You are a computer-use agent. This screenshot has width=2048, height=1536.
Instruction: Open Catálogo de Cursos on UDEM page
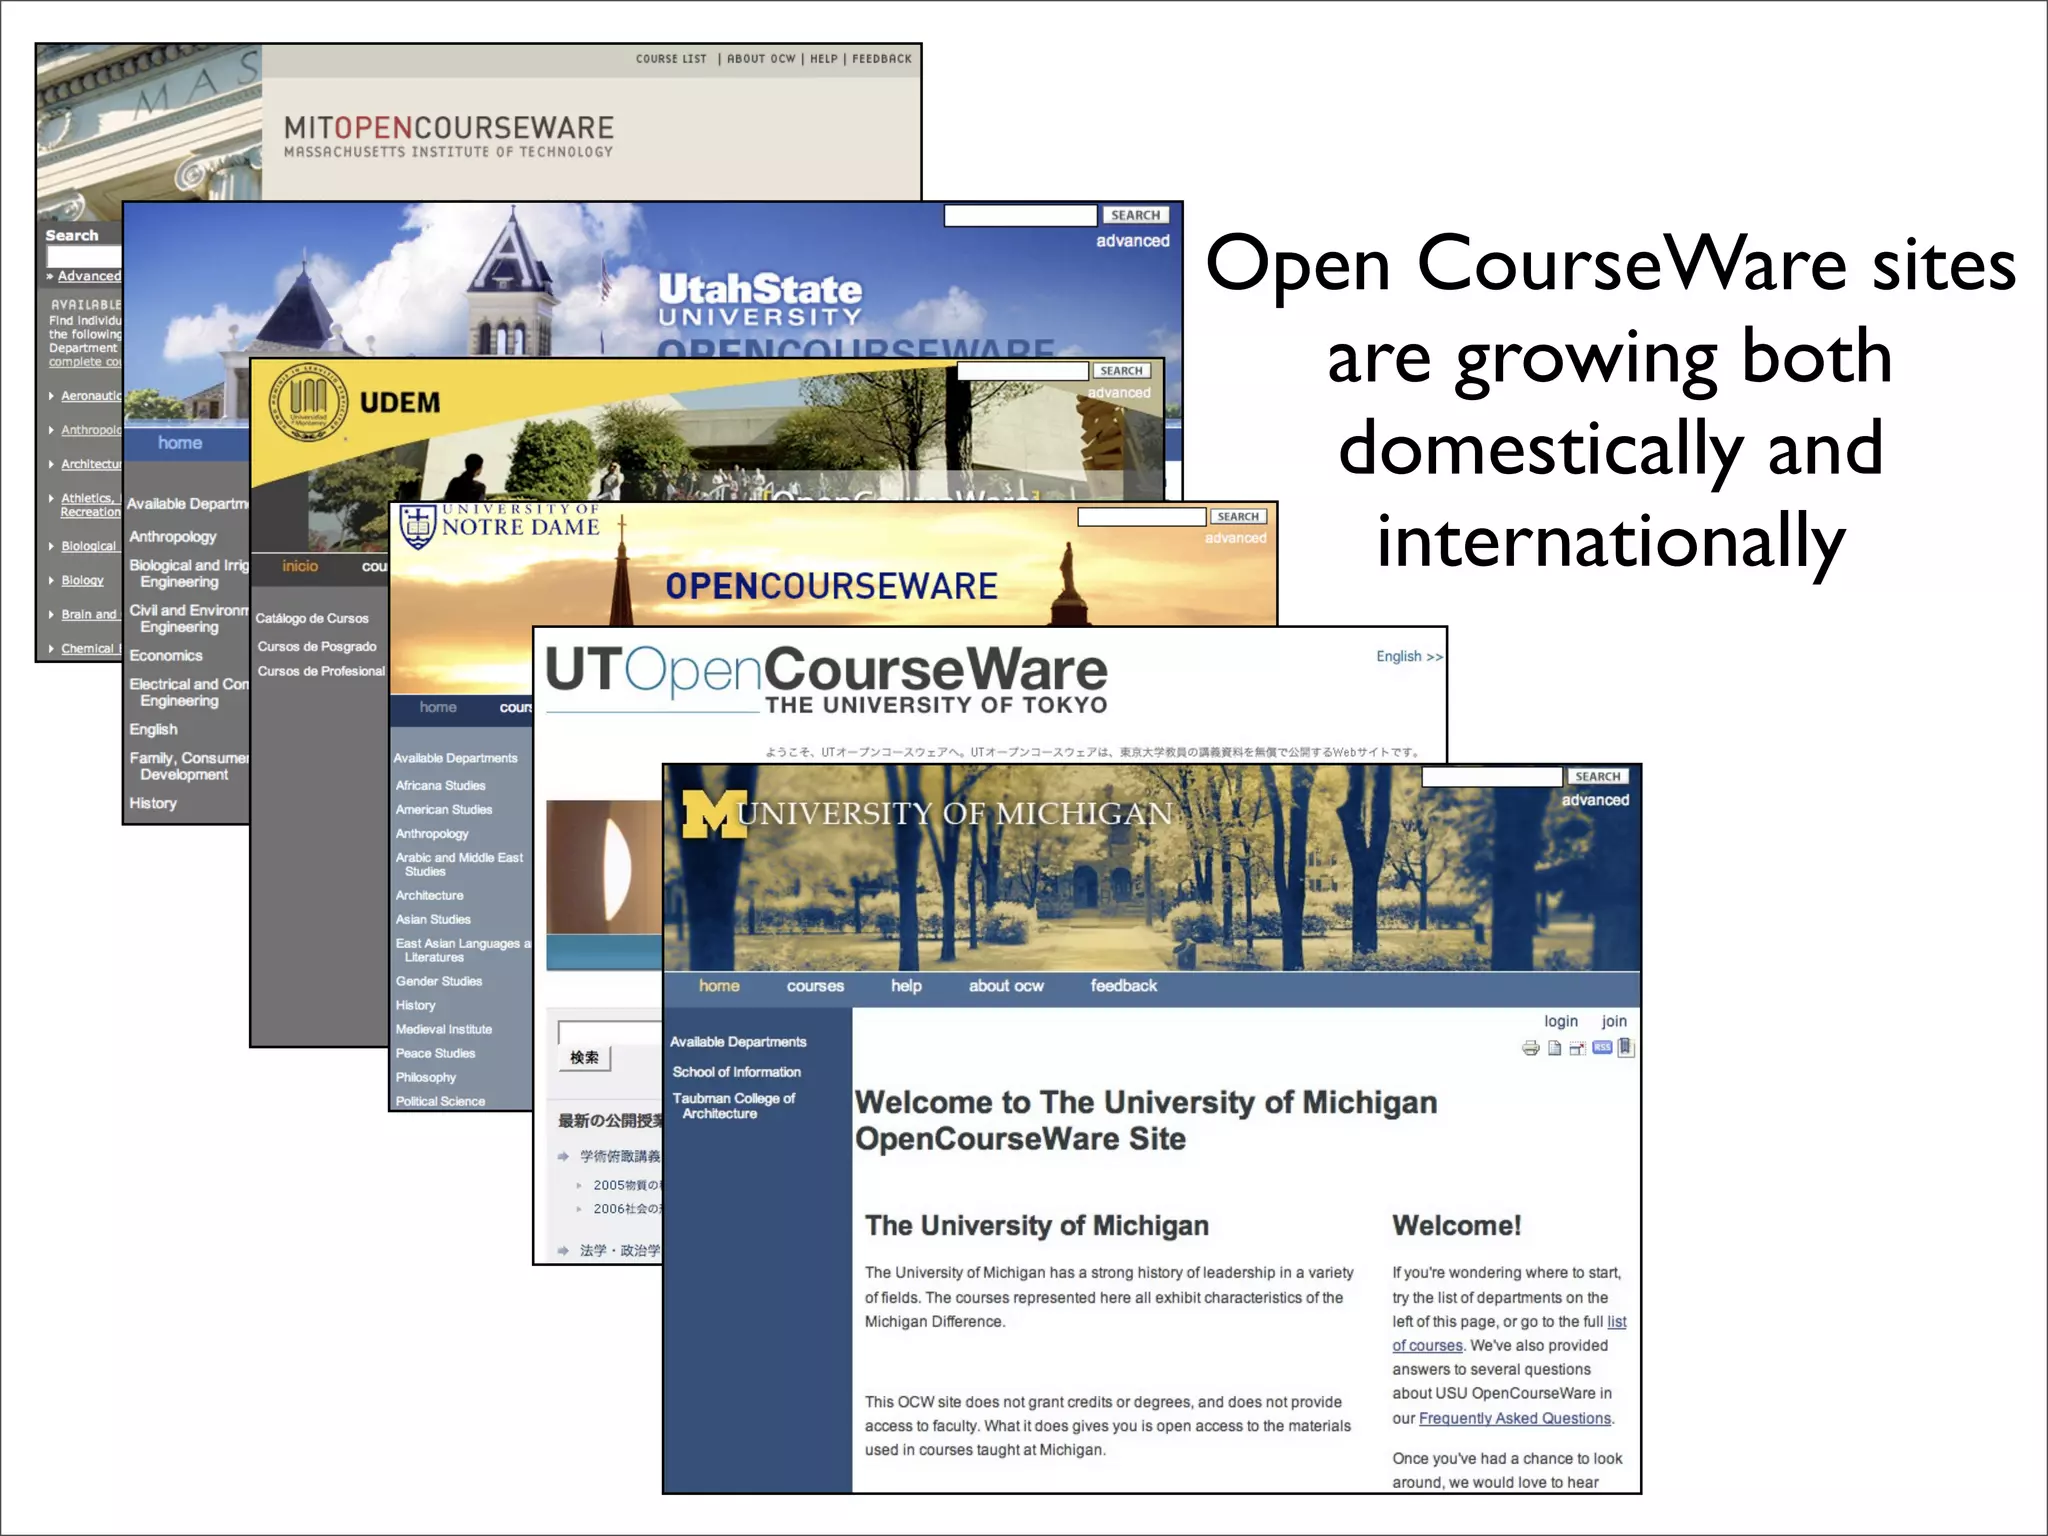click(x=312, y=619)
